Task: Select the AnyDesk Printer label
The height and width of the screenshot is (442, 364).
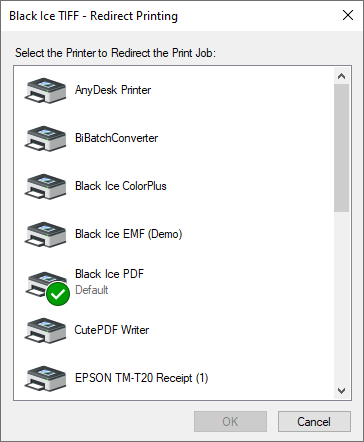Action: point(113,90)
